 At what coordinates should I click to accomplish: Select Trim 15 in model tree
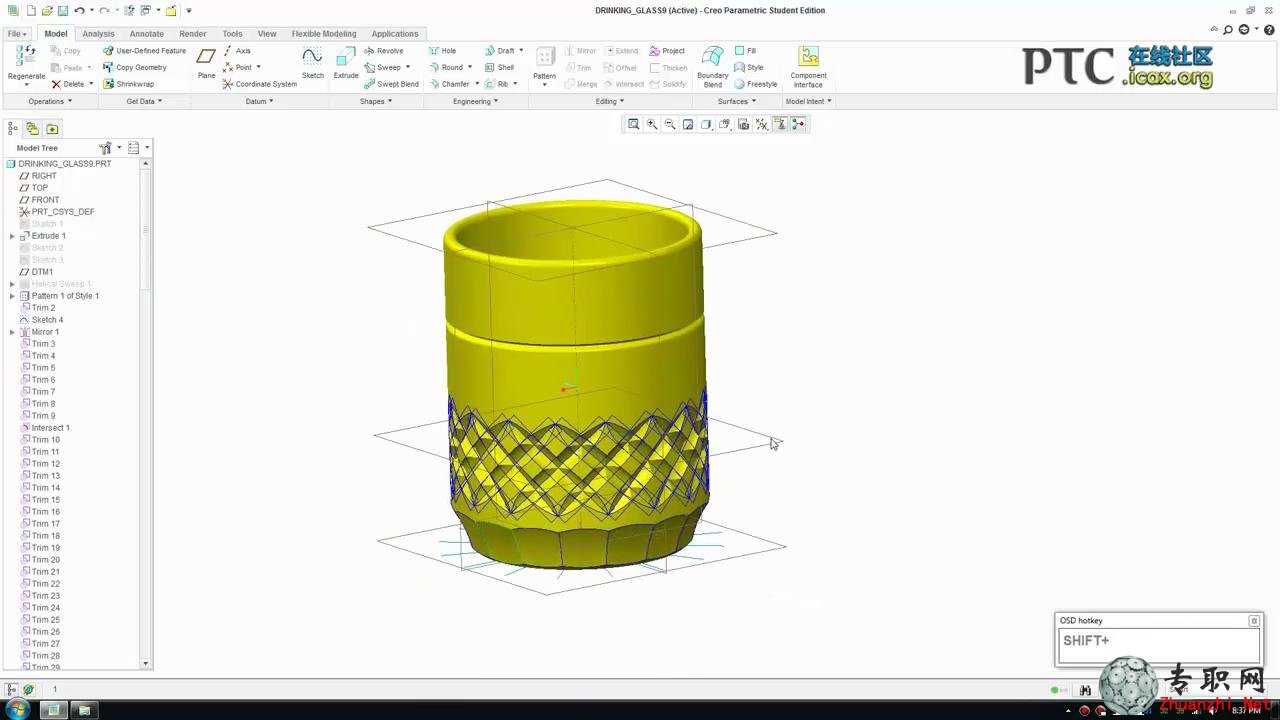[45, 500]
